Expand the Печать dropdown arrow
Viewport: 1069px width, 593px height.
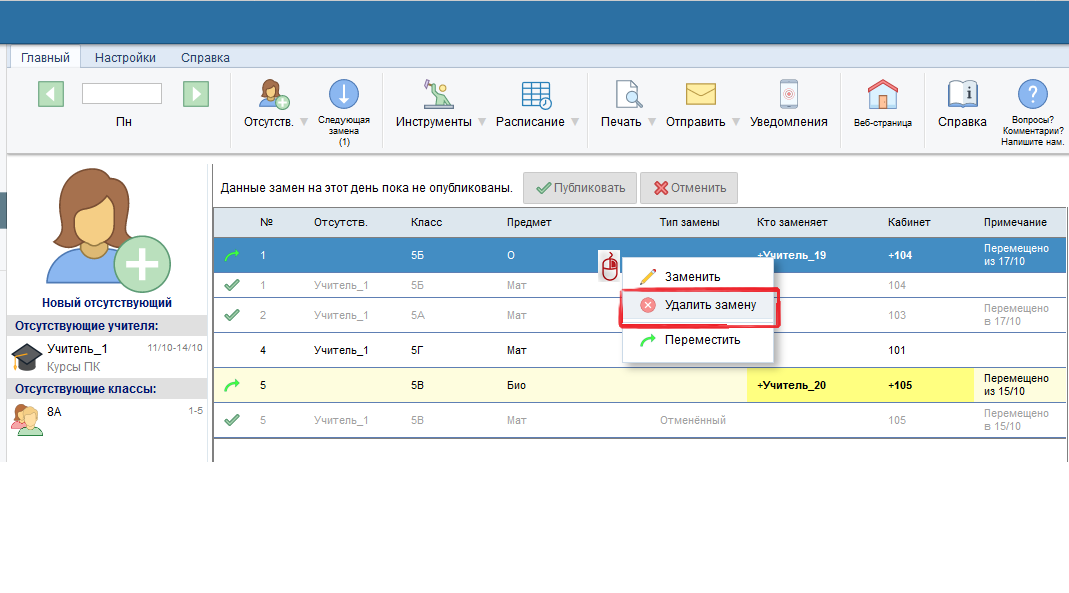(652, 122)
